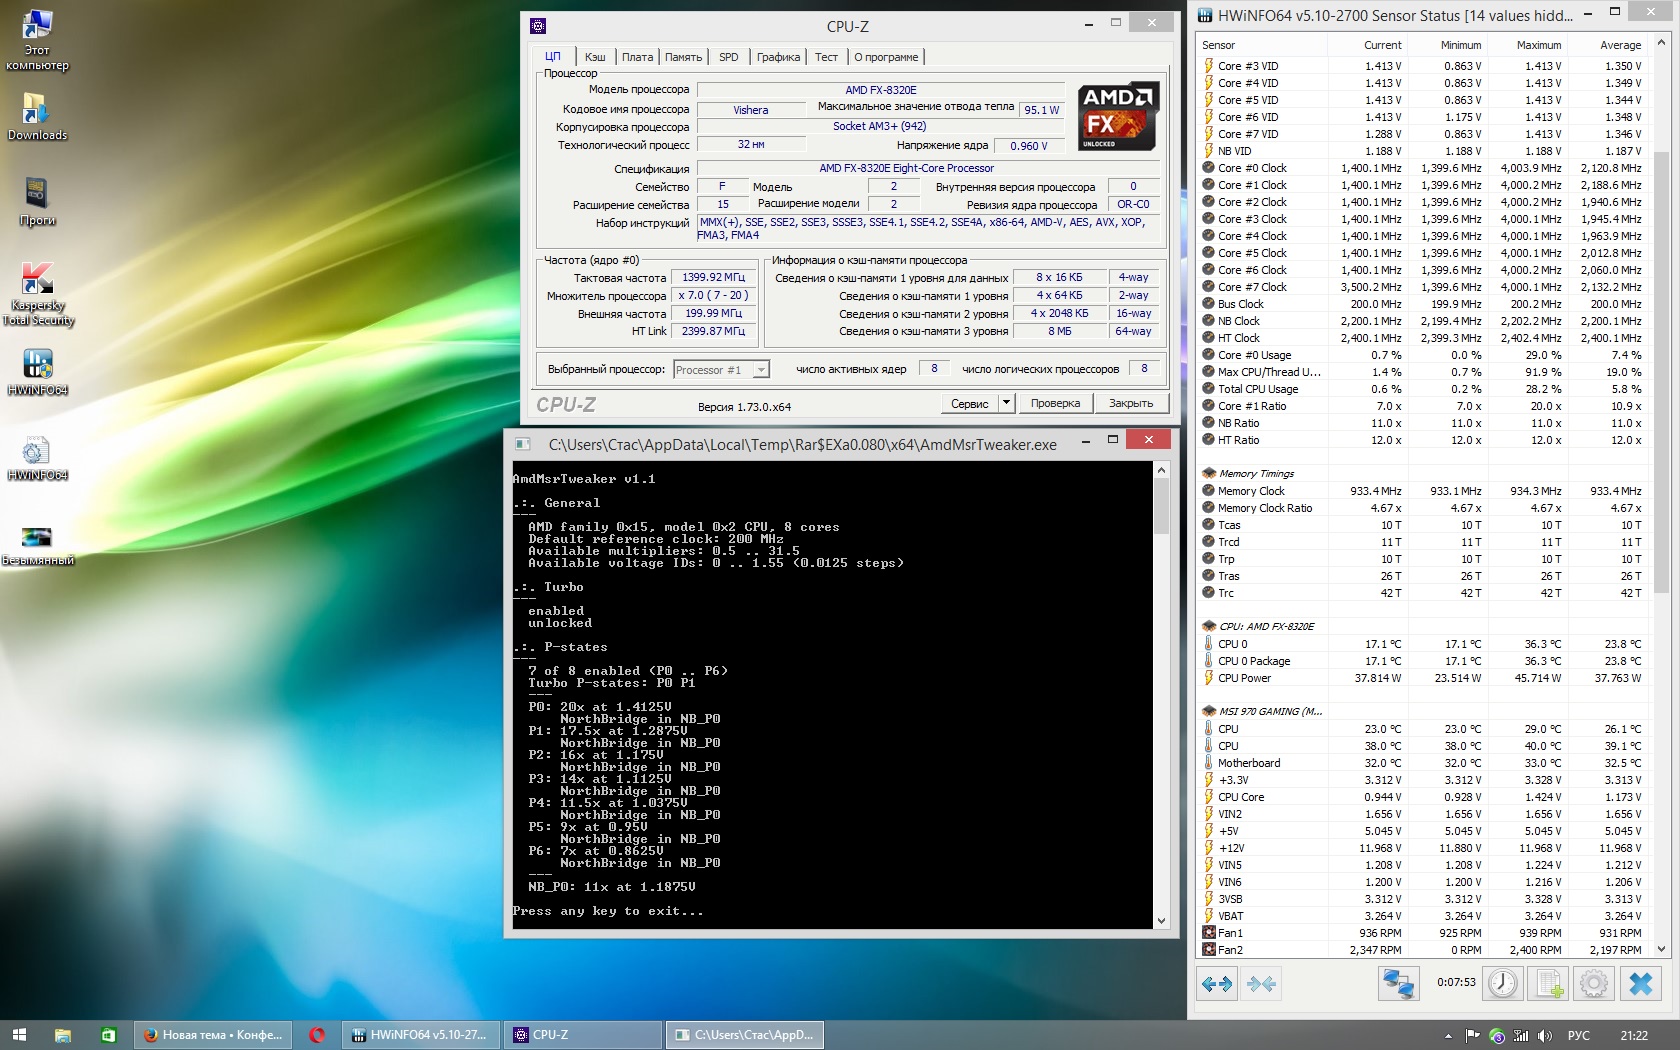
Task: Select the Total CPU Usage sensor row
Action: pyautogui.click(x=1422, y=389)
